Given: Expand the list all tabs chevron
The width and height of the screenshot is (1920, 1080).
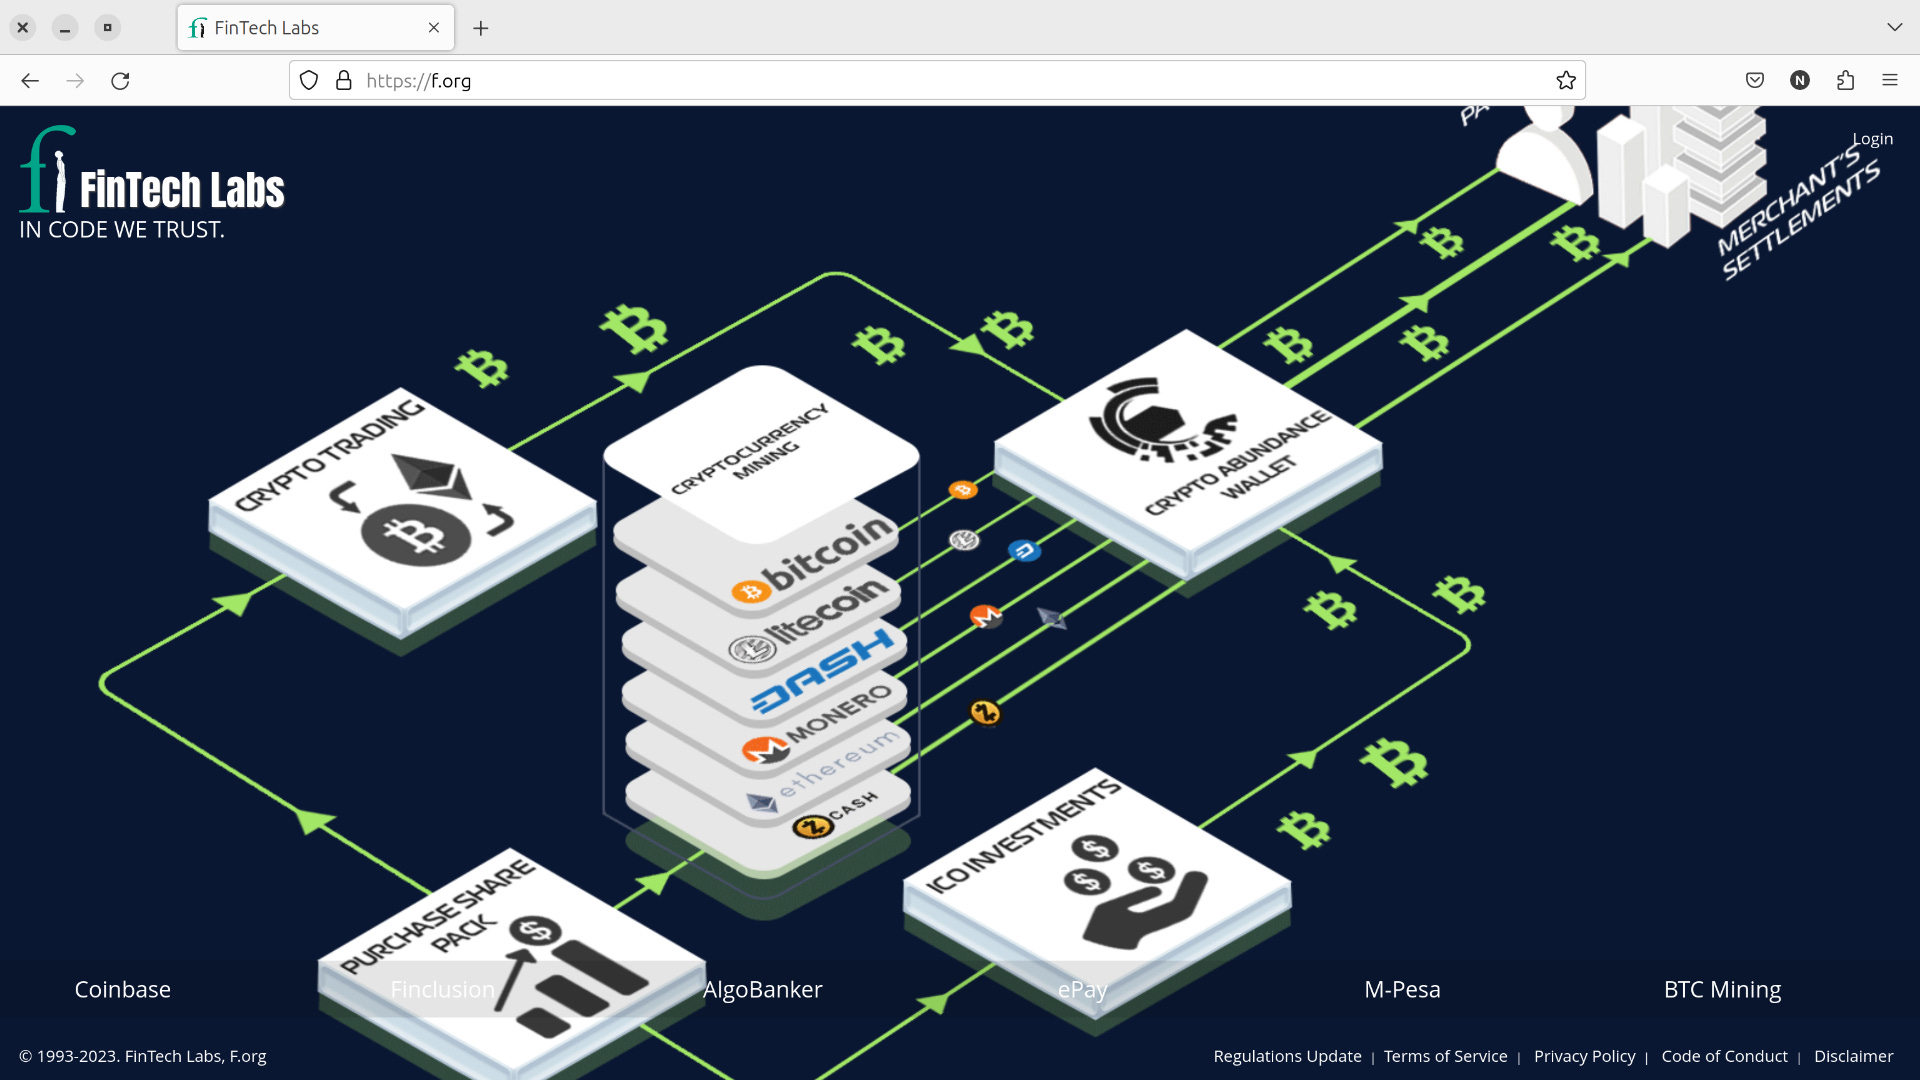Looking at the screenshot, I should 1894,27.
